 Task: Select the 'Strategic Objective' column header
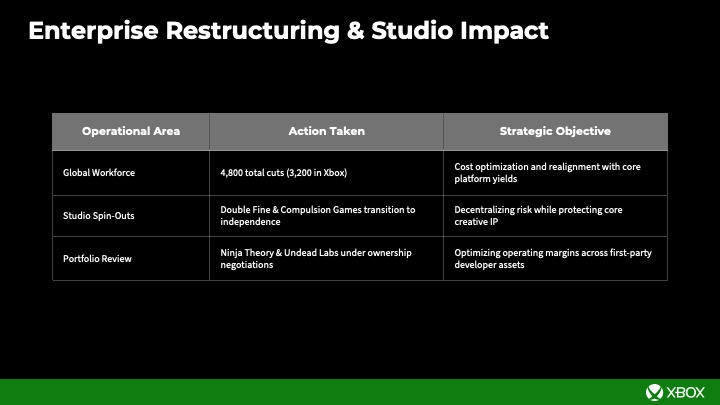pos(555,131)
